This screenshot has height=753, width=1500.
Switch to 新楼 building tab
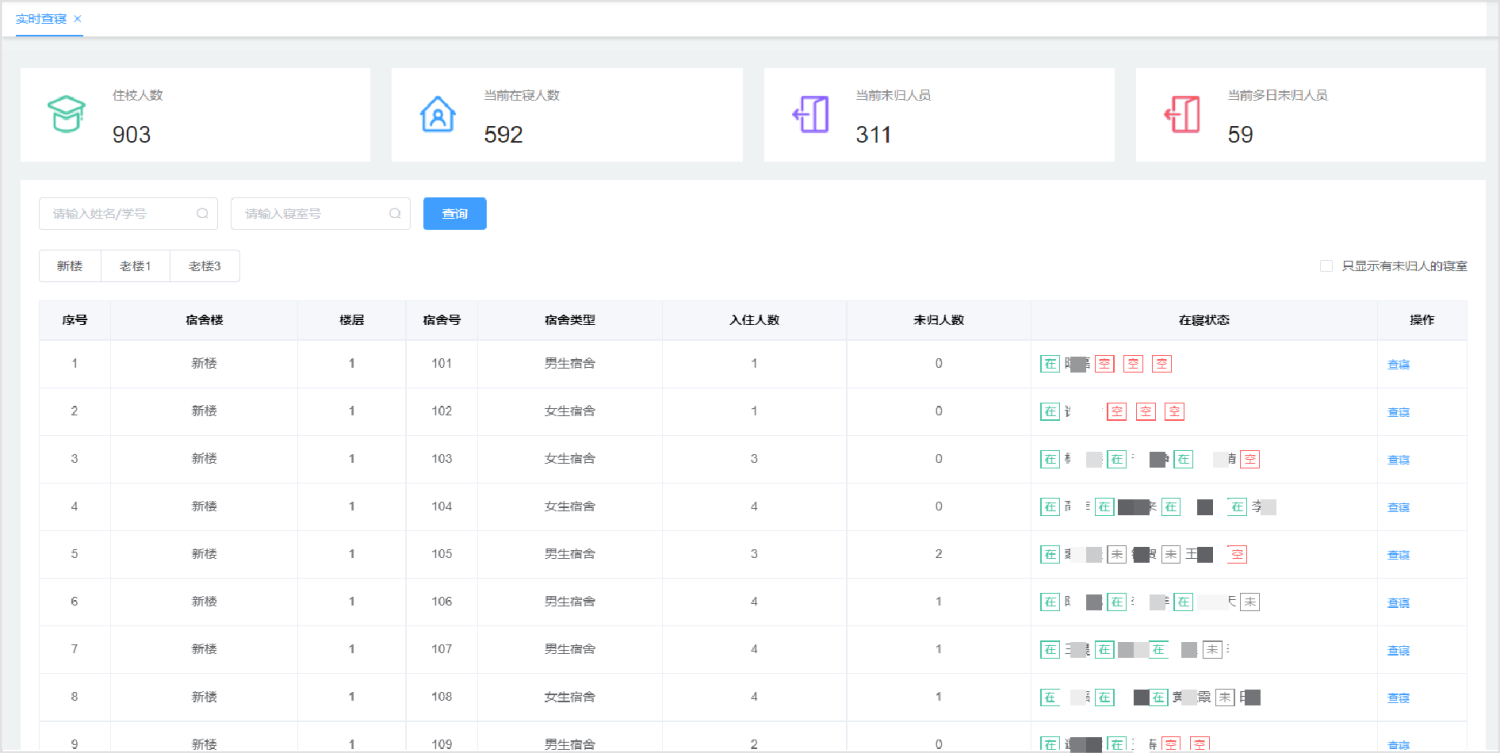pyautogui.click(x=70, y=266)
